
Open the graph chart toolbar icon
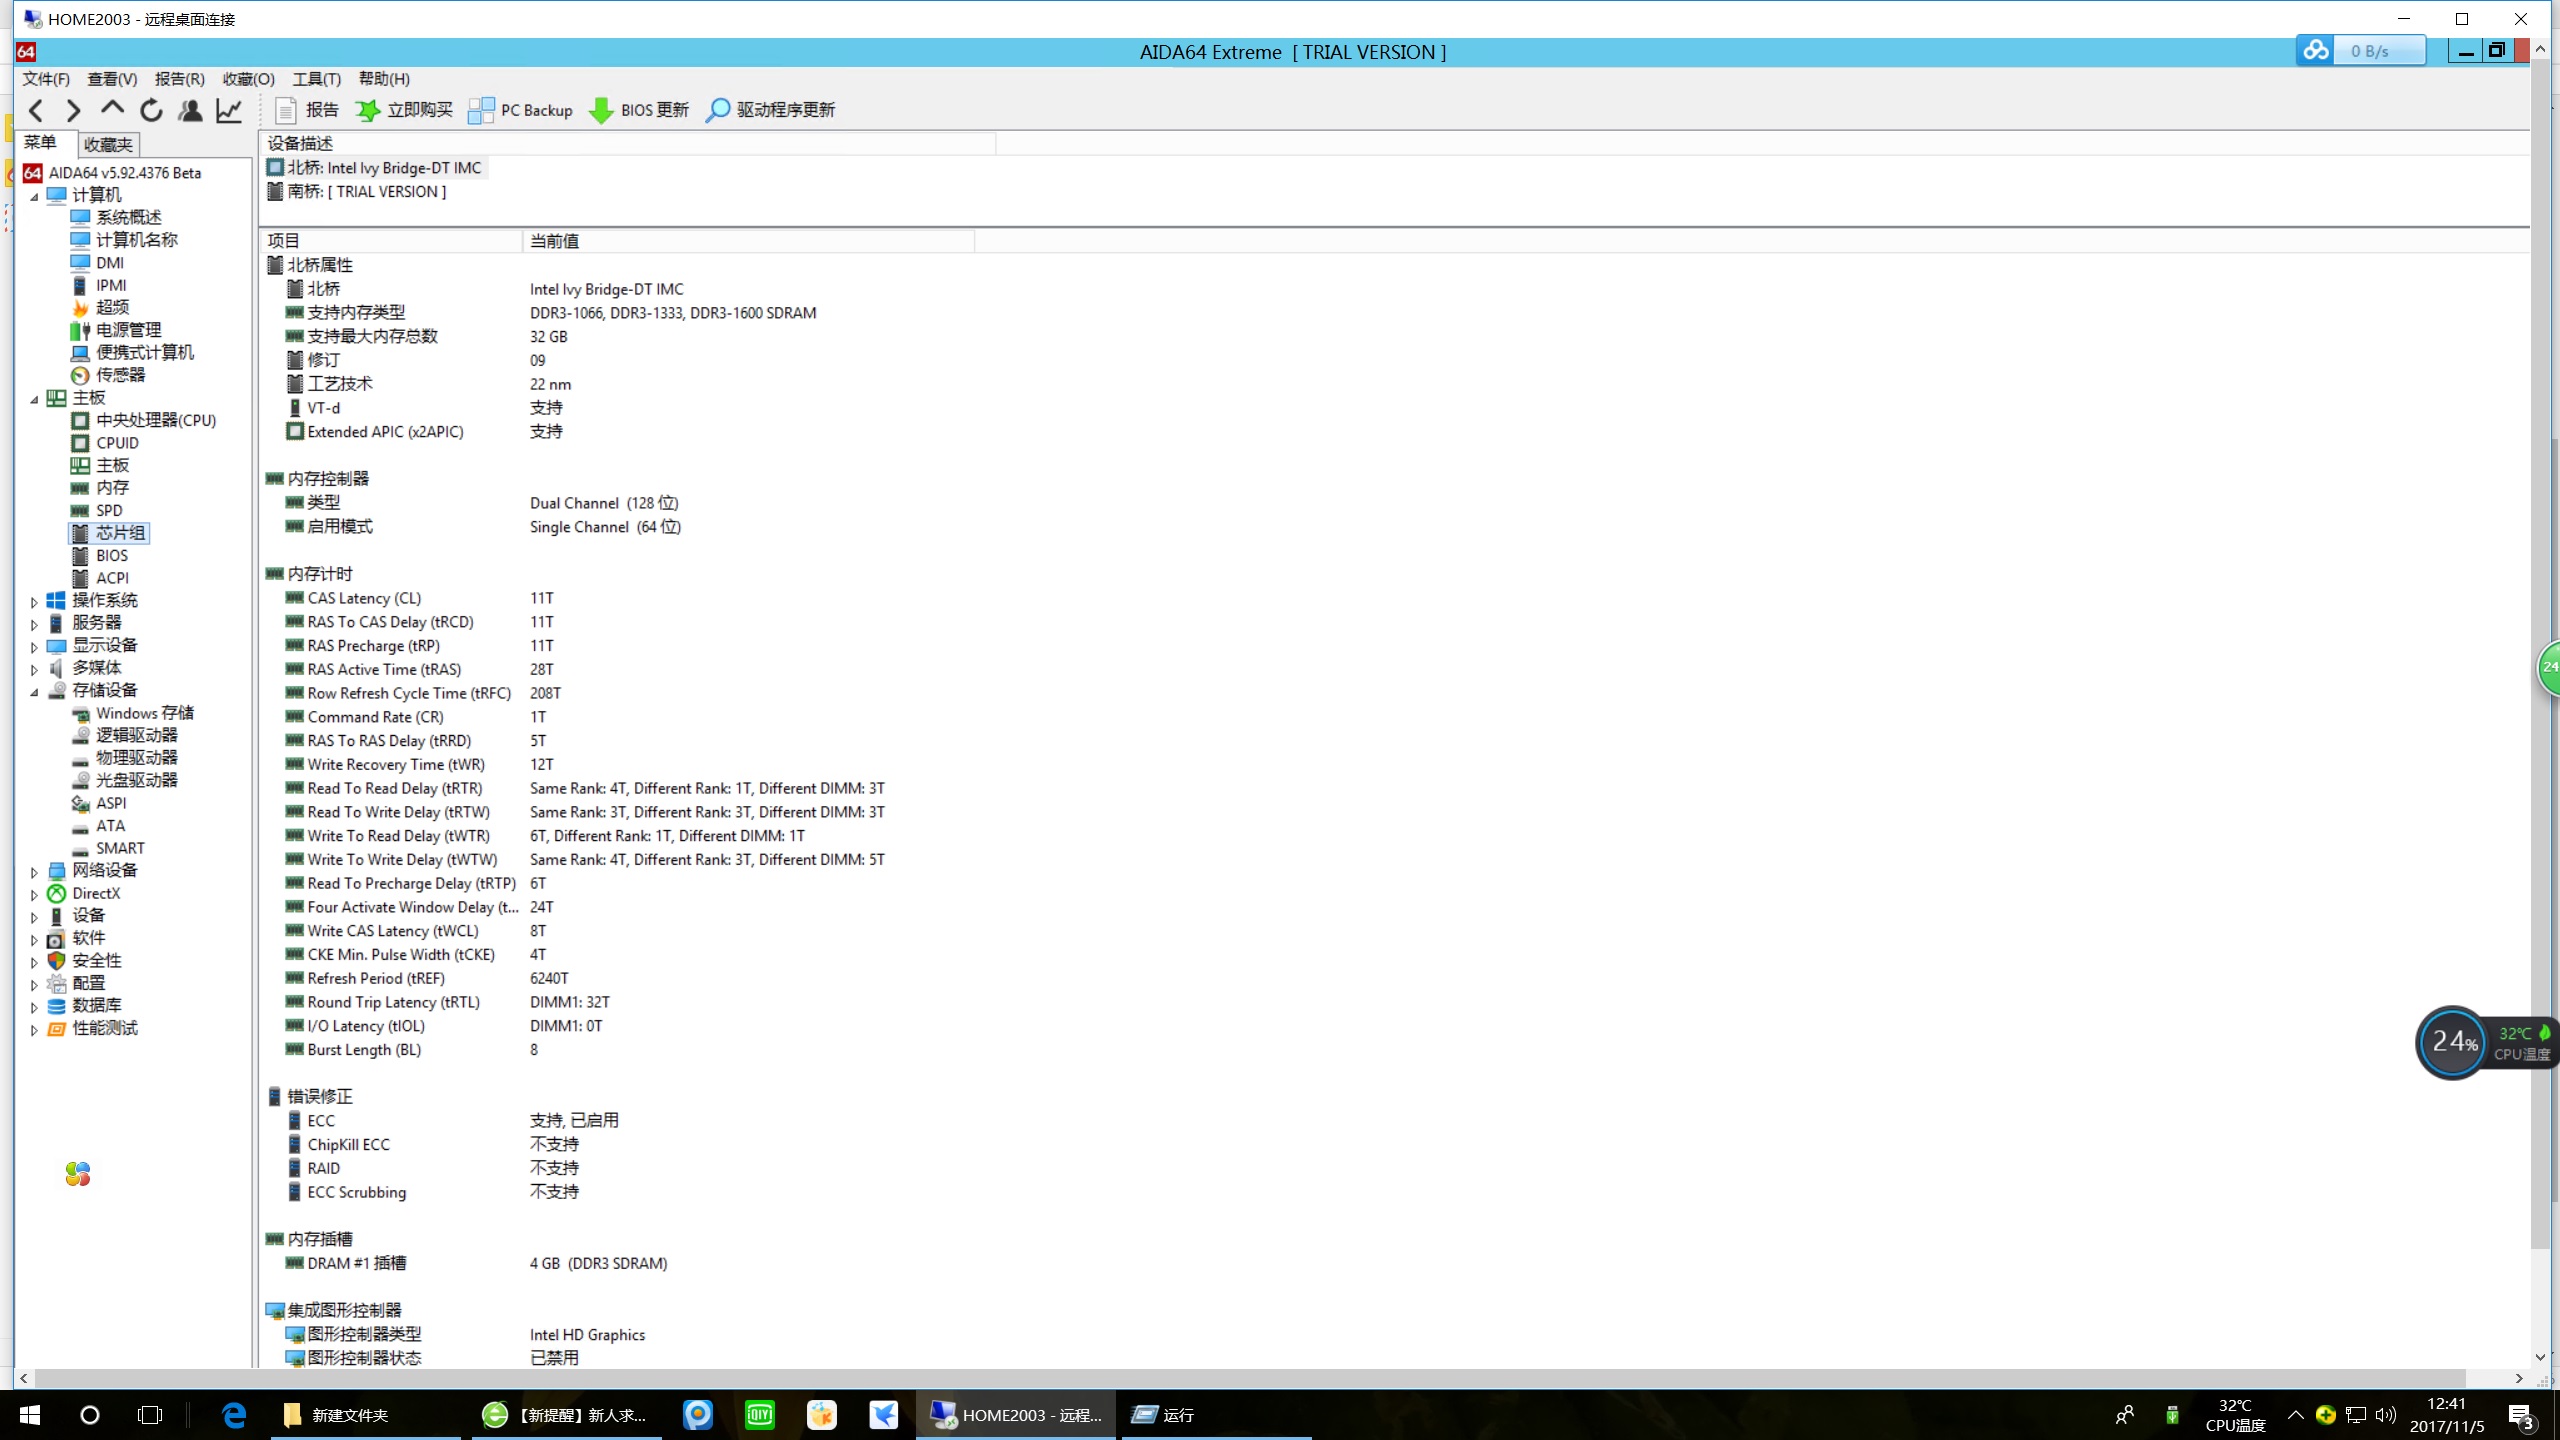pos(229,110)
